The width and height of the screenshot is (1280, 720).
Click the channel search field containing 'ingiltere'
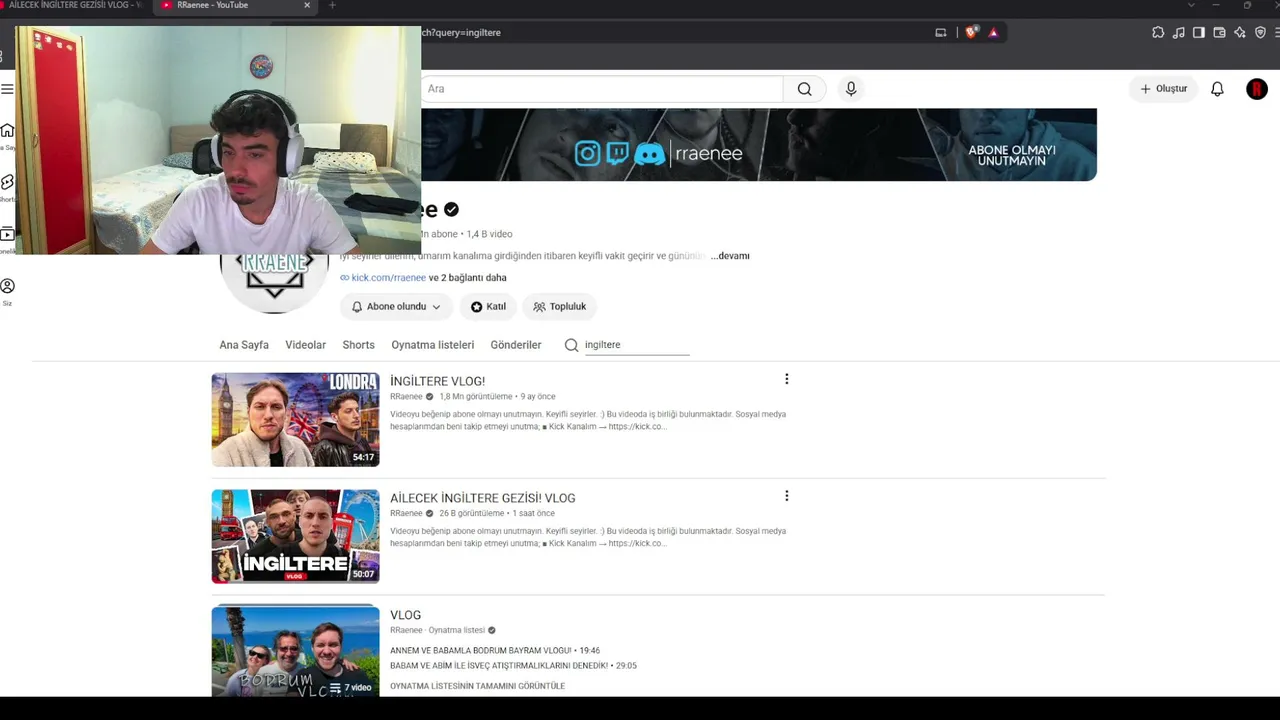(x=637, y=345)
